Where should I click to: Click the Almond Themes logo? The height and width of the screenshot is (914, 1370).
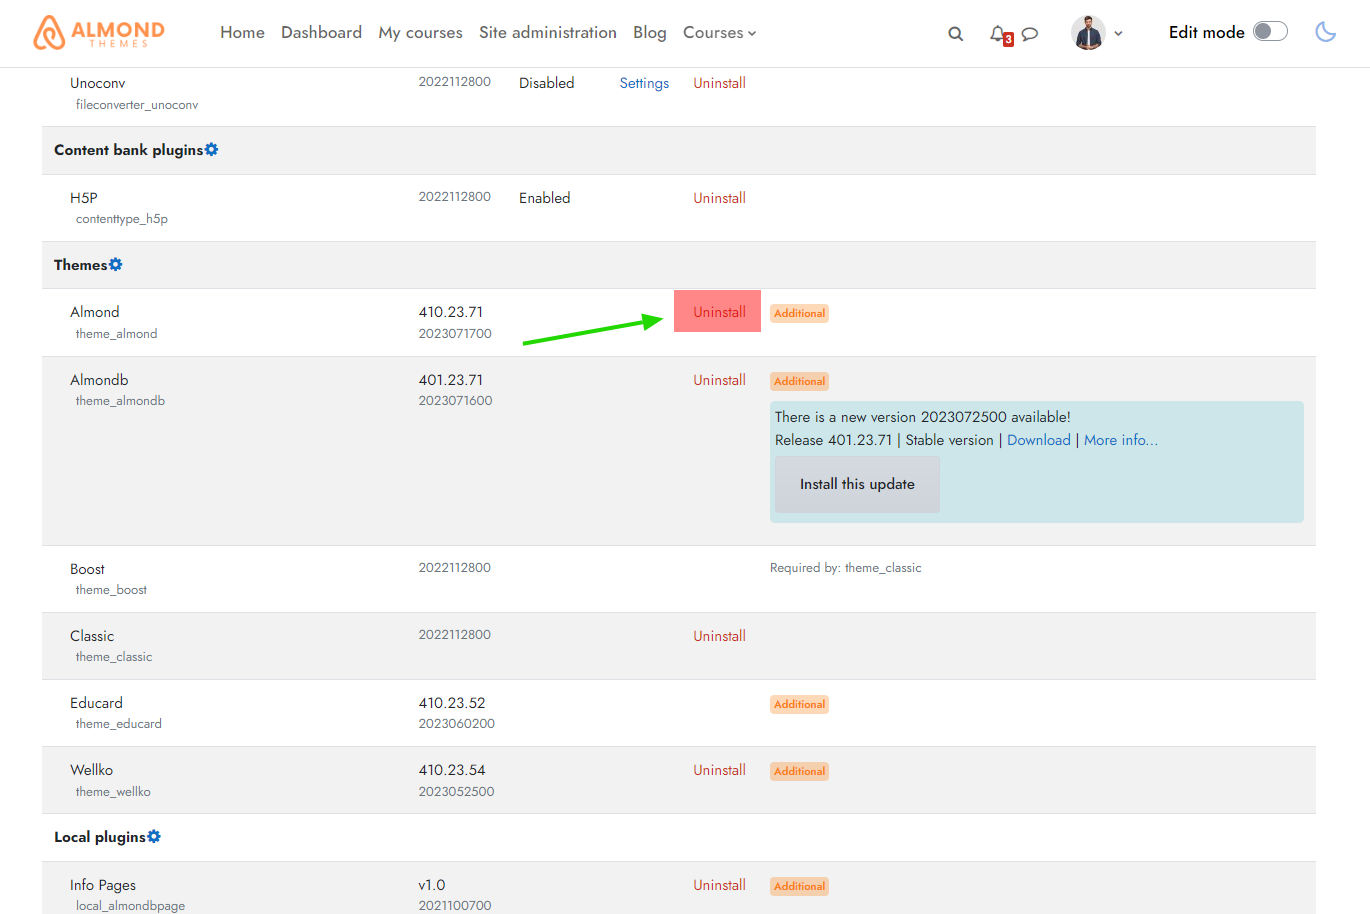pos(98,32)
